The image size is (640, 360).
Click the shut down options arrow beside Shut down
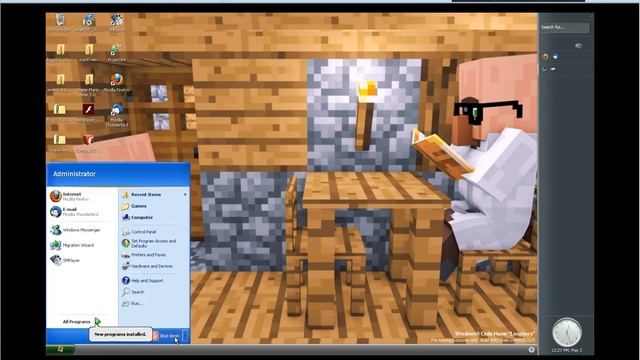185,336
